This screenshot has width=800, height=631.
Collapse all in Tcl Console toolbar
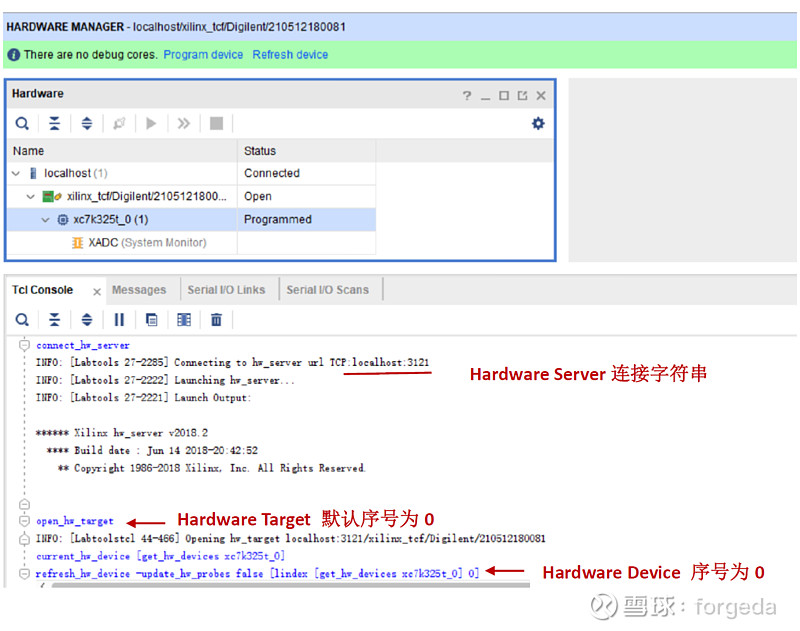[x=54, y=320]
